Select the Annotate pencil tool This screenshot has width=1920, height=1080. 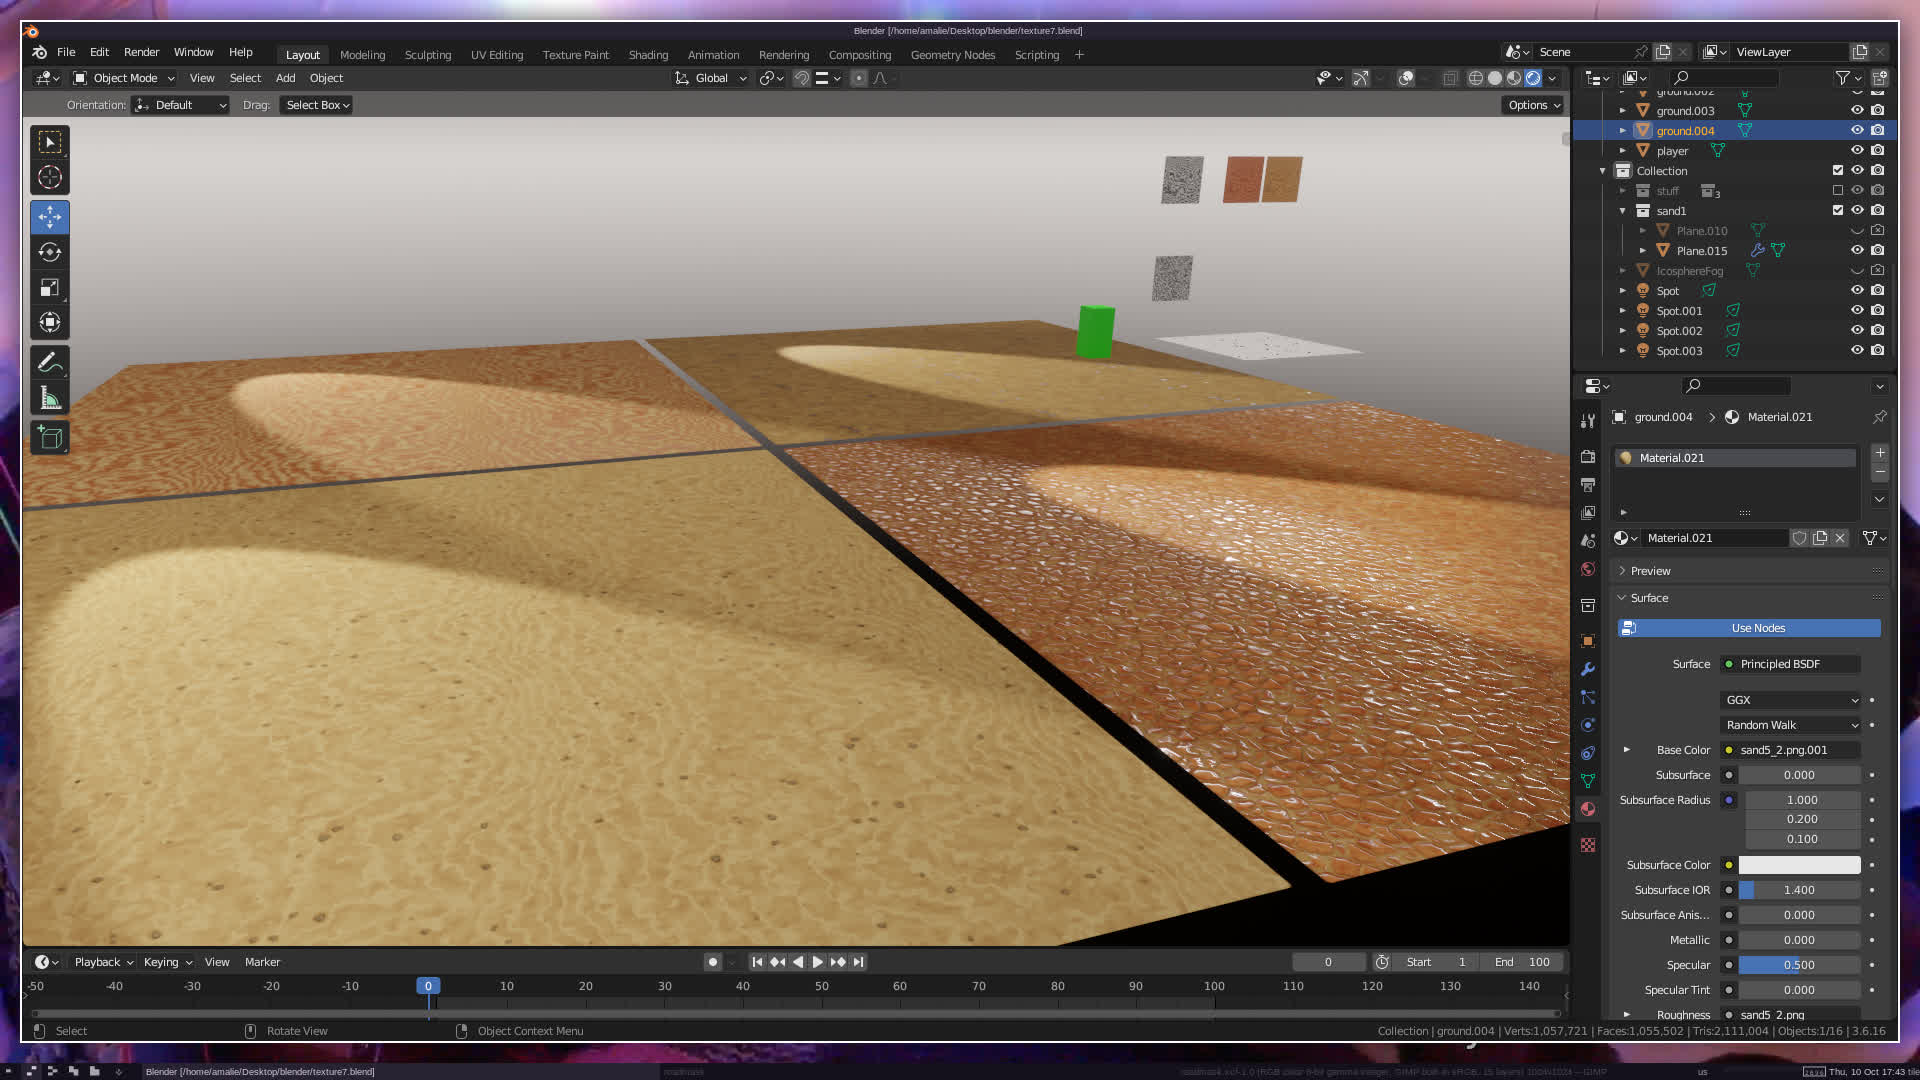(49, 362)
